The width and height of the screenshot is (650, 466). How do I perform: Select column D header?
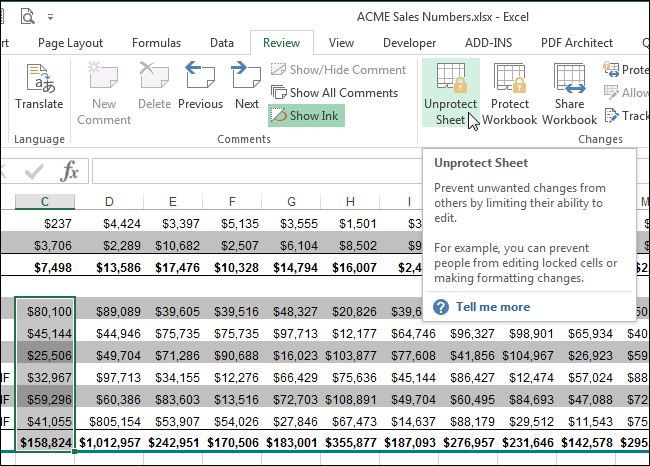pyautogui.click(x=109, y=201)
